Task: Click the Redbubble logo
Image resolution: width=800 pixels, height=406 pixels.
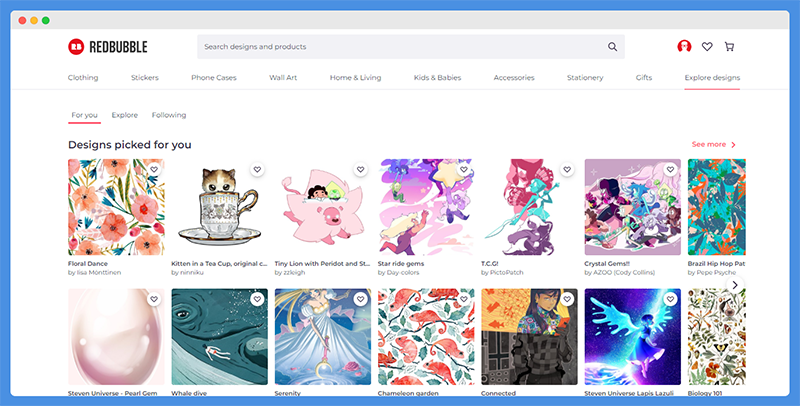Action: [x=108, y=47]
